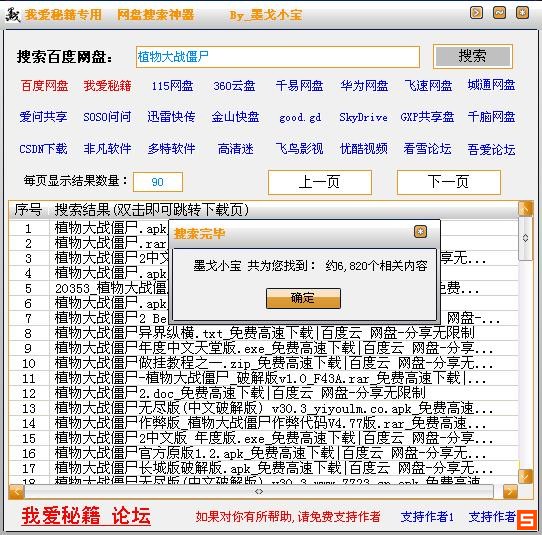Select 115网盘 search source

(x=172, y=85)
